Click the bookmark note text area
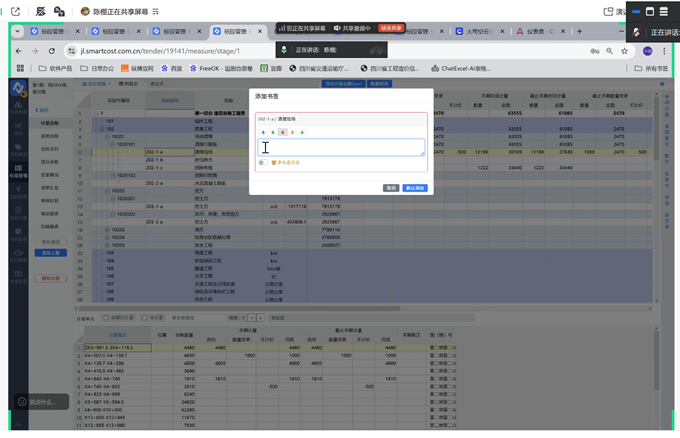 click(342, 147)
